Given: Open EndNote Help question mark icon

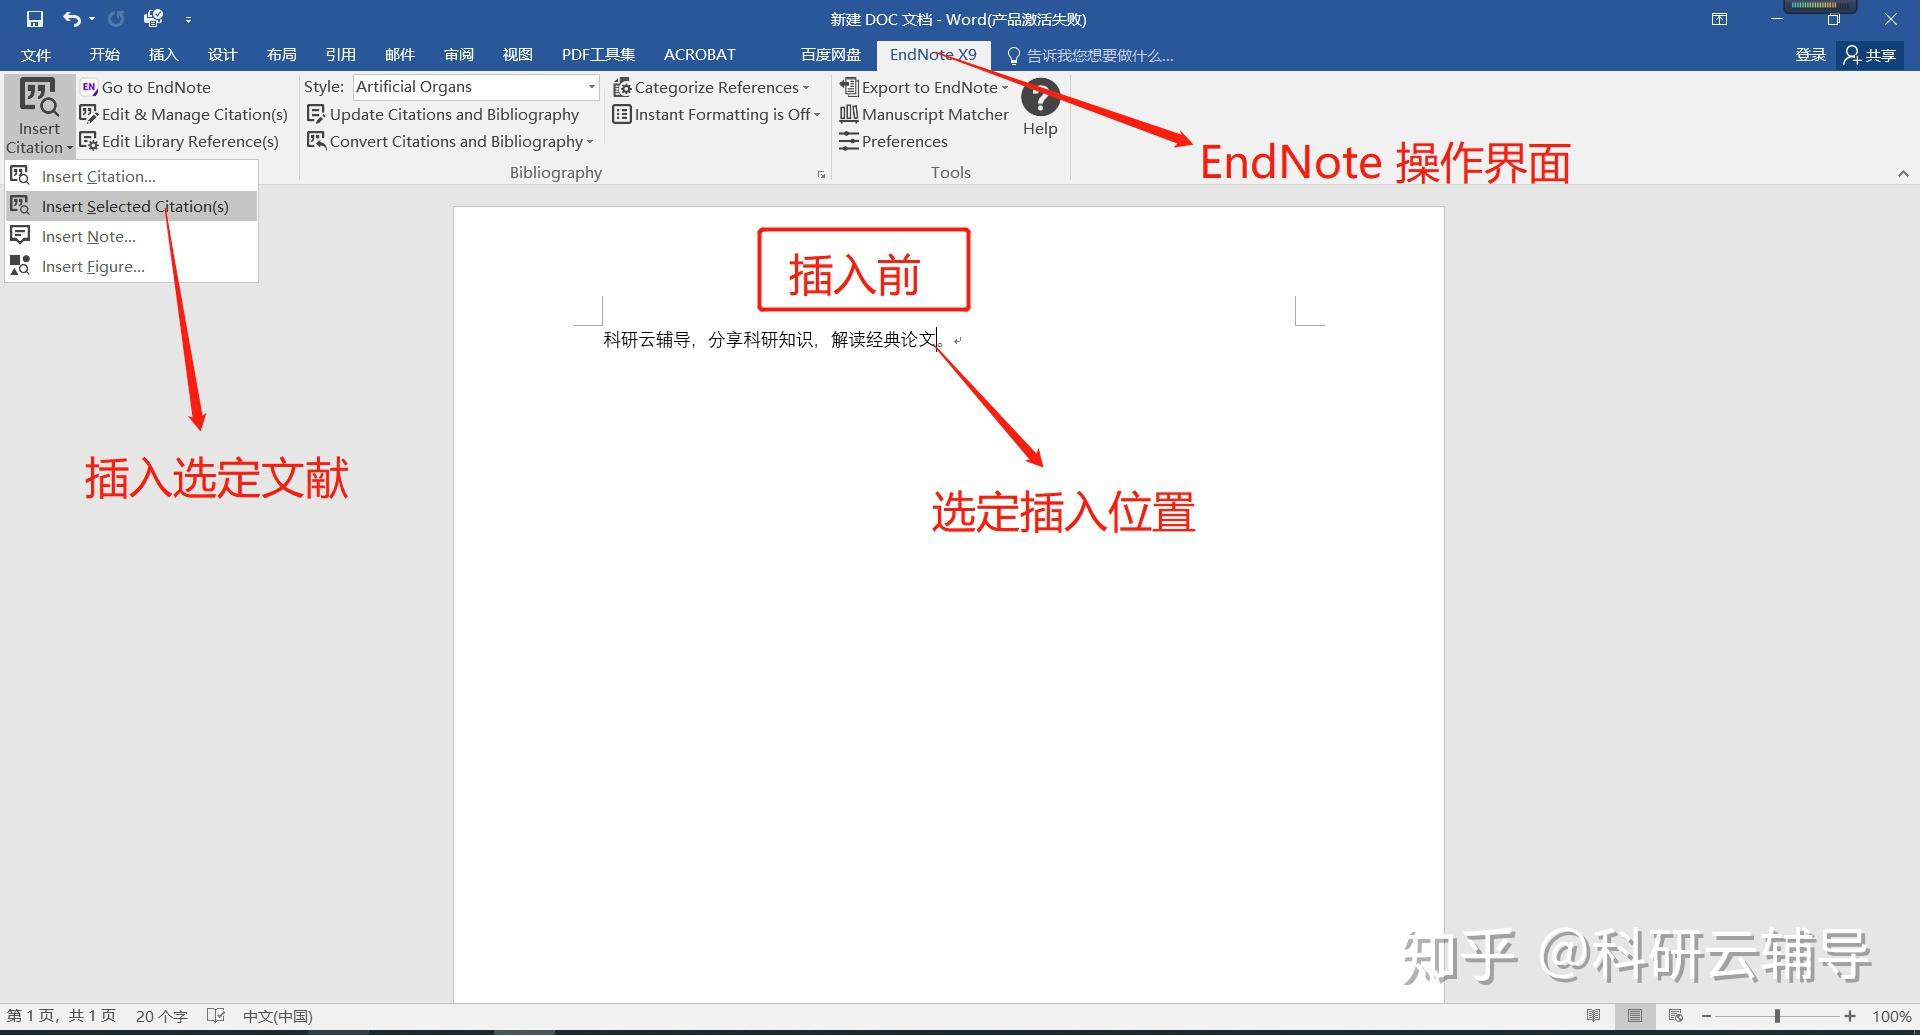Looking at the screenshot, I should 1040,98.
